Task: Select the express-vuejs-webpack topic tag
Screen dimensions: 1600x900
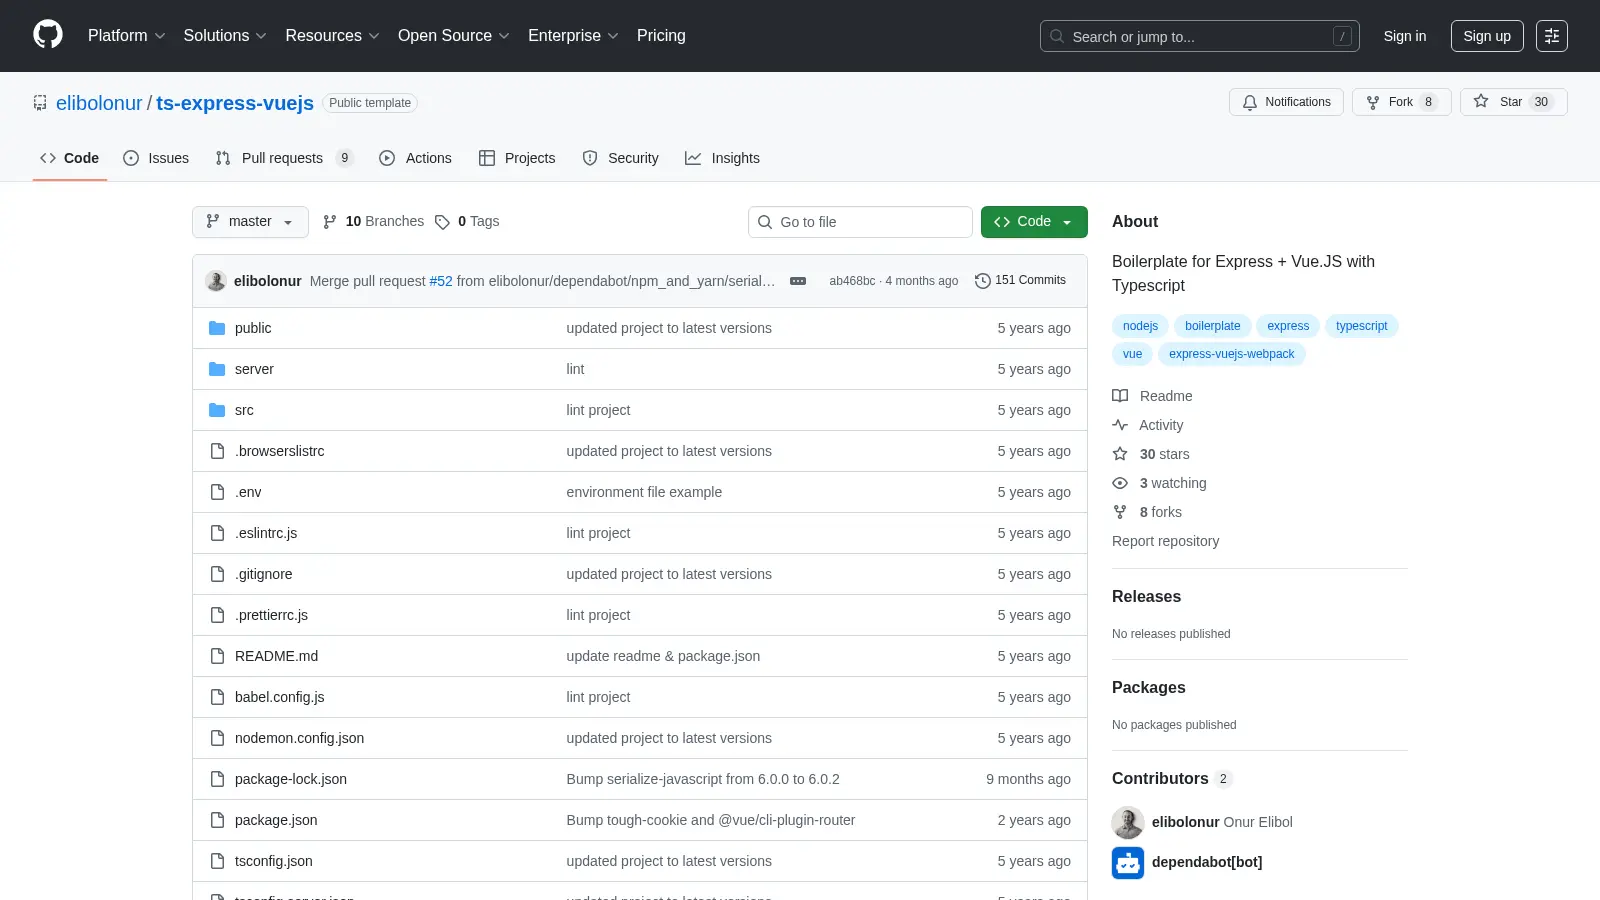Action: click(x=1231, y=354)
